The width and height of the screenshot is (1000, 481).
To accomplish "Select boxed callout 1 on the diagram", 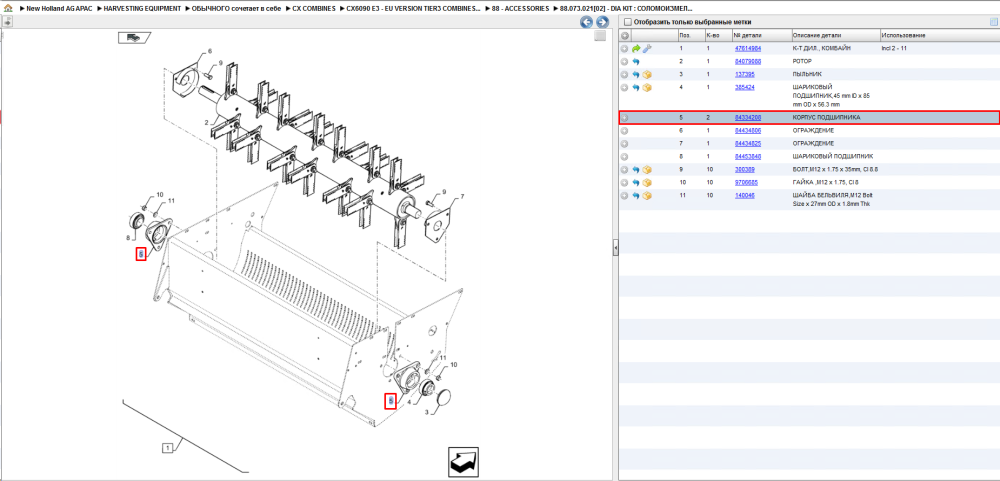I will [x=167, y=448].
